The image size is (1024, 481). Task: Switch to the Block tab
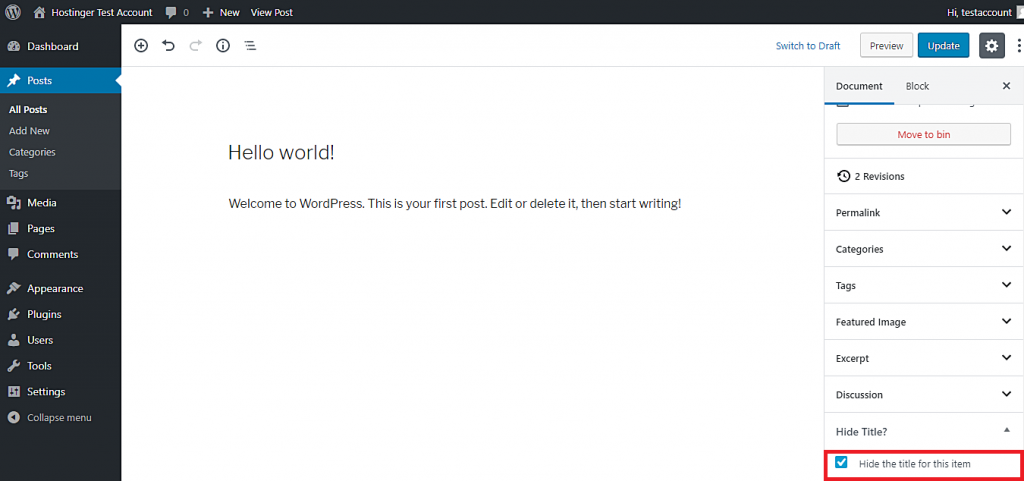pos(917,86)
